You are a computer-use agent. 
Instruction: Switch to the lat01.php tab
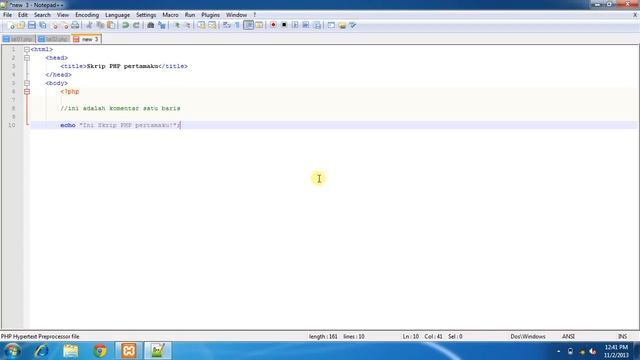18,39
